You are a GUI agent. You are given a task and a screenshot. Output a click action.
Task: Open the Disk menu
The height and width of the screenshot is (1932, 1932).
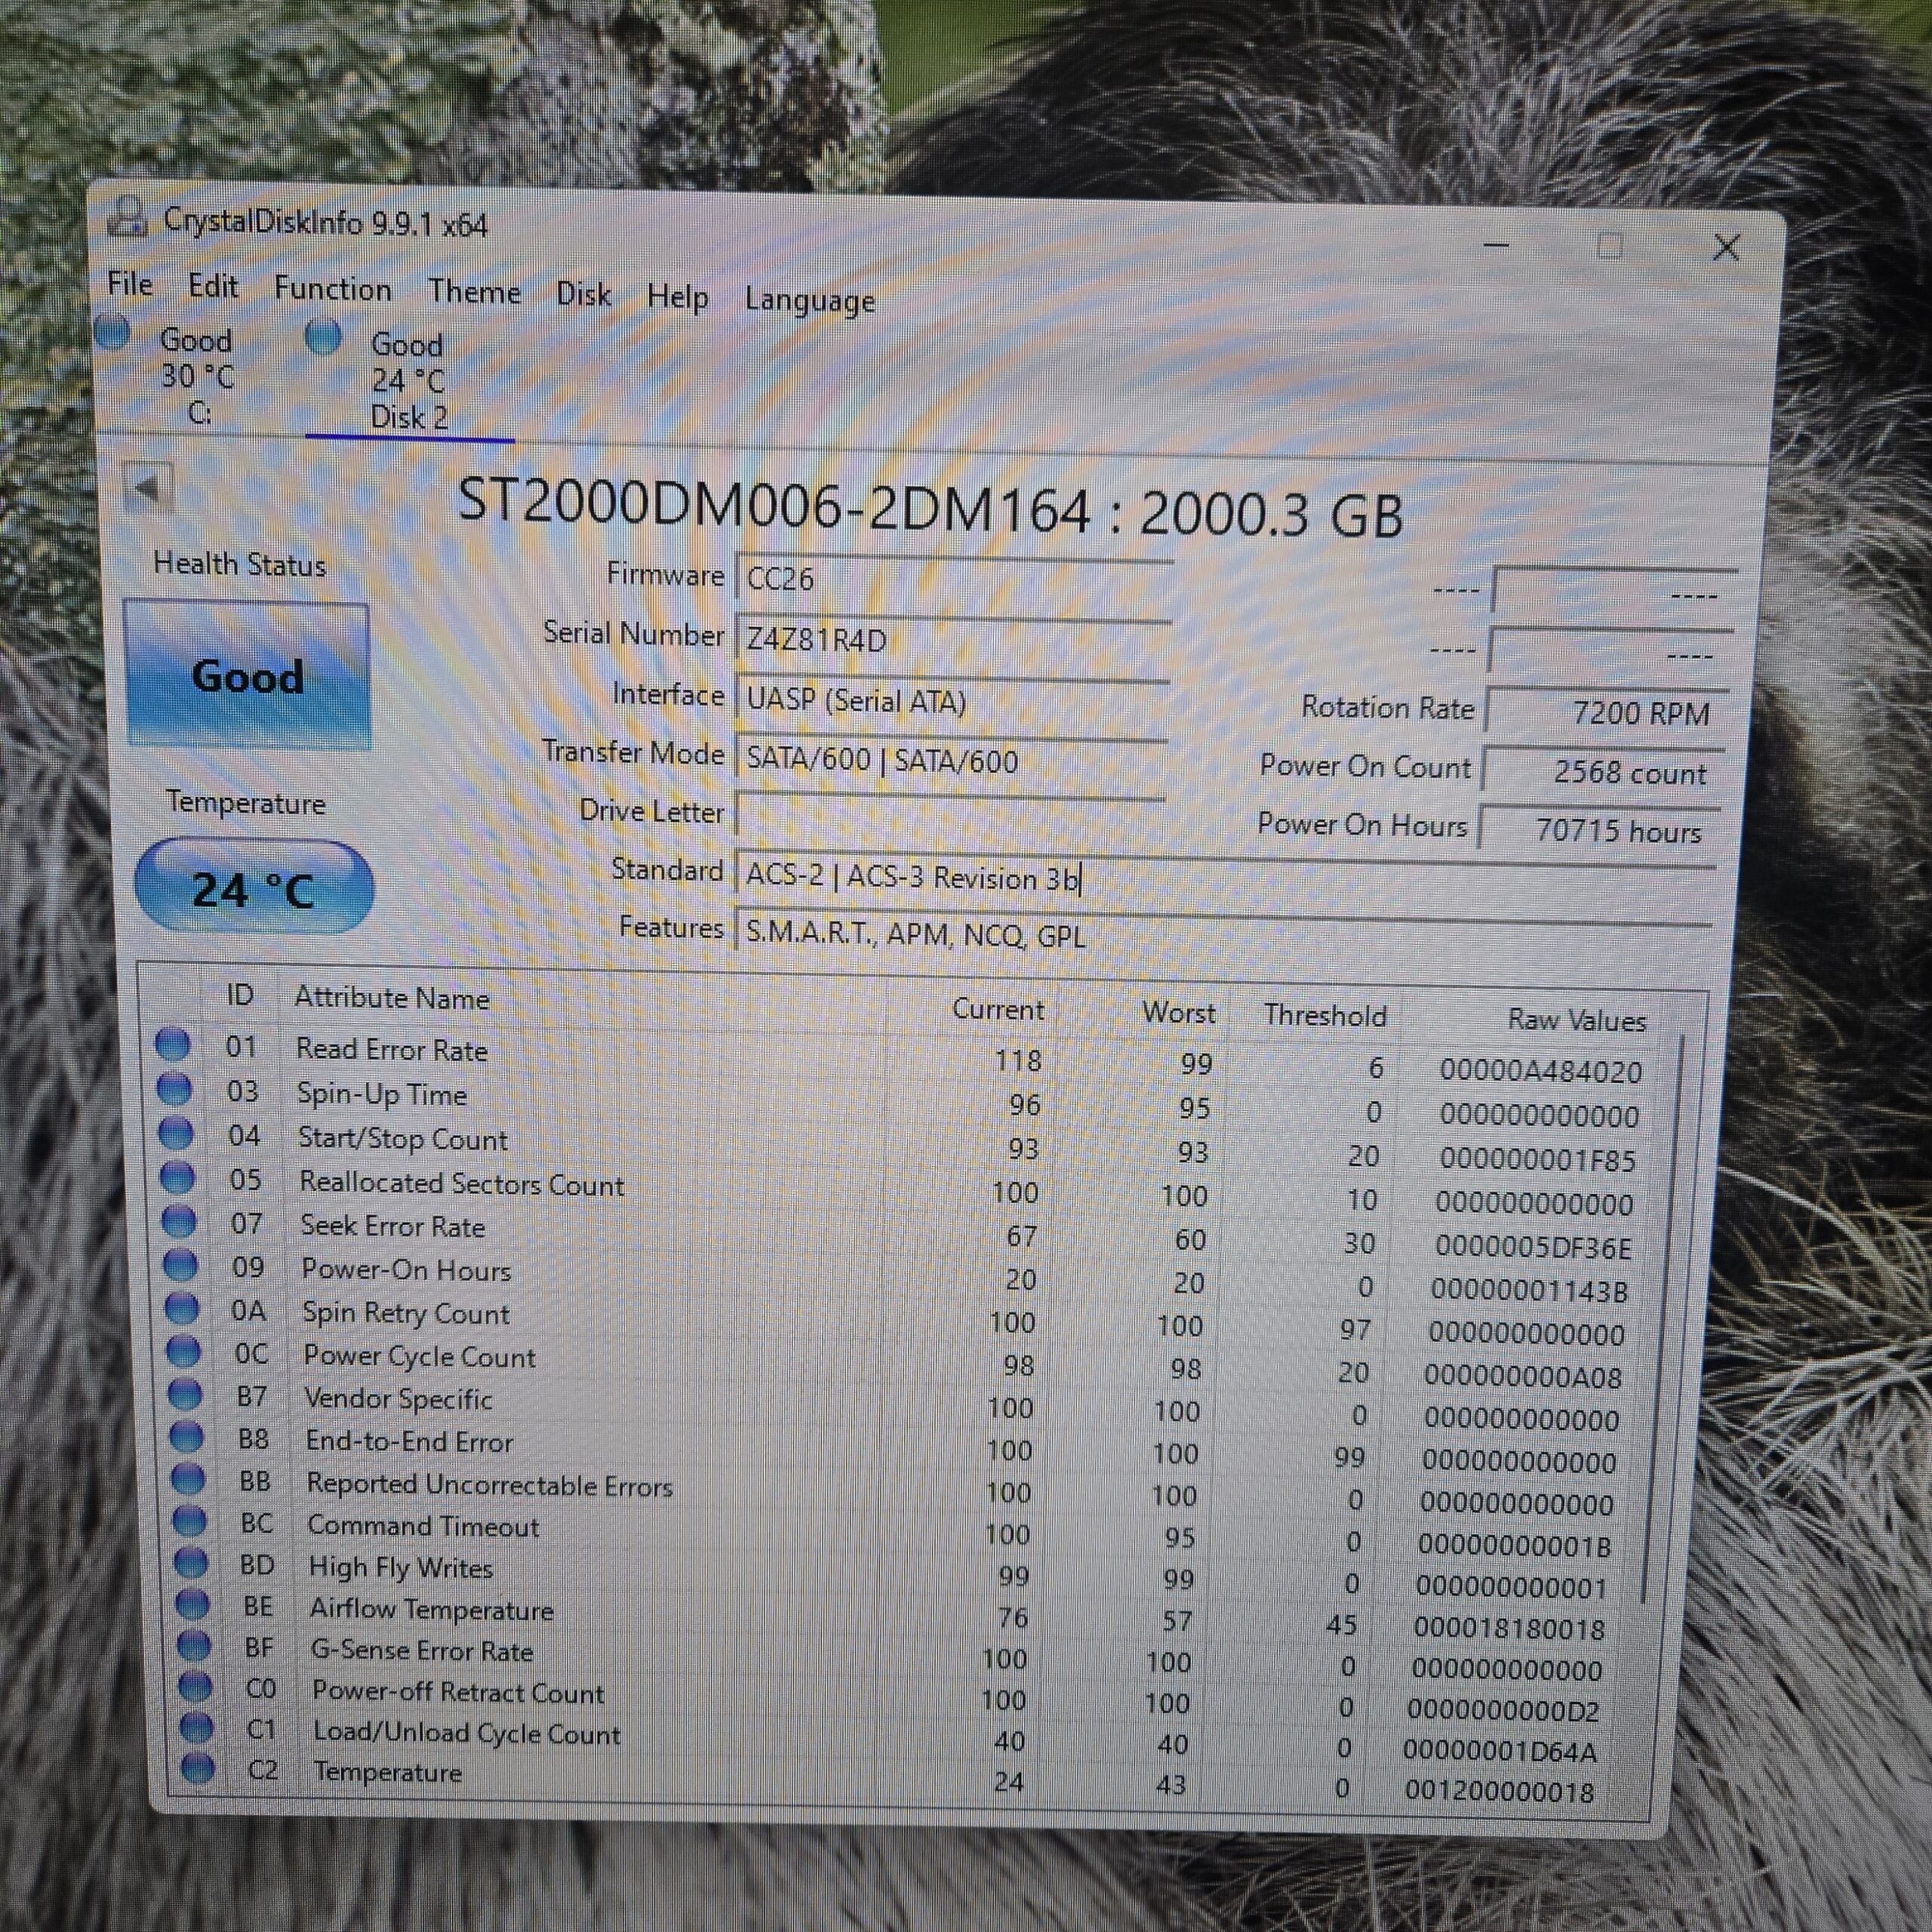tap(584, 294)
